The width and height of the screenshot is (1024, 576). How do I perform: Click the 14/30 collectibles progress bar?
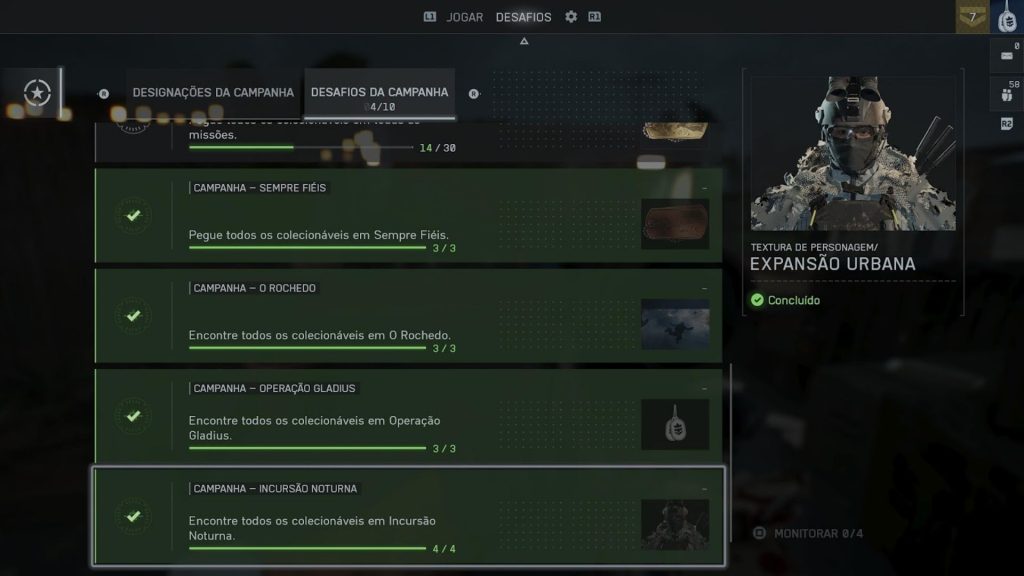point(301,148)
